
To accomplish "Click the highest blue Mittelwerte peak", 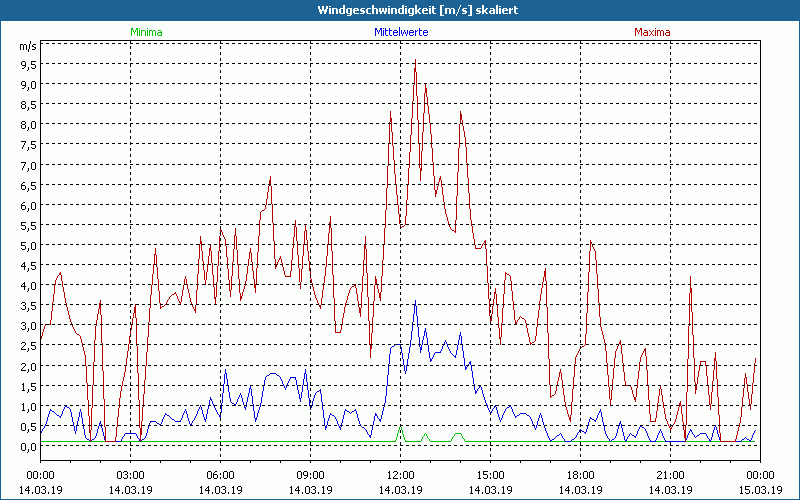I will [415, 302].
